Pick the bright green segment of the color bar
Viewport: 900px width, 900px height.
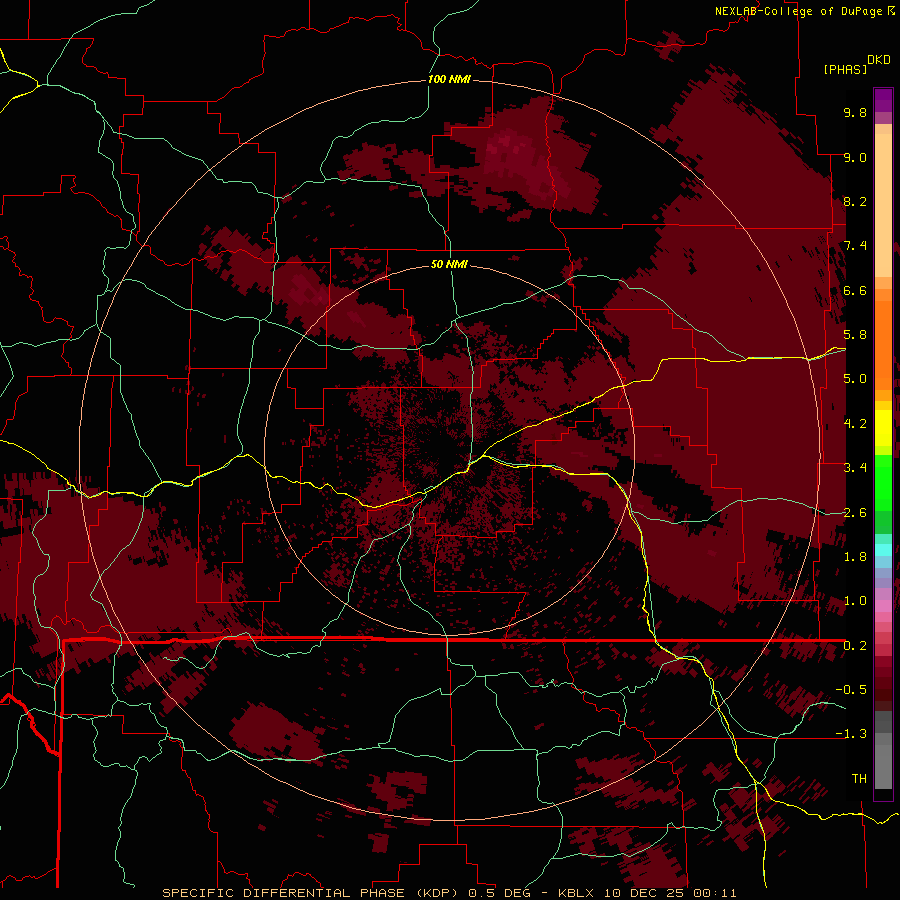[883, 483]
